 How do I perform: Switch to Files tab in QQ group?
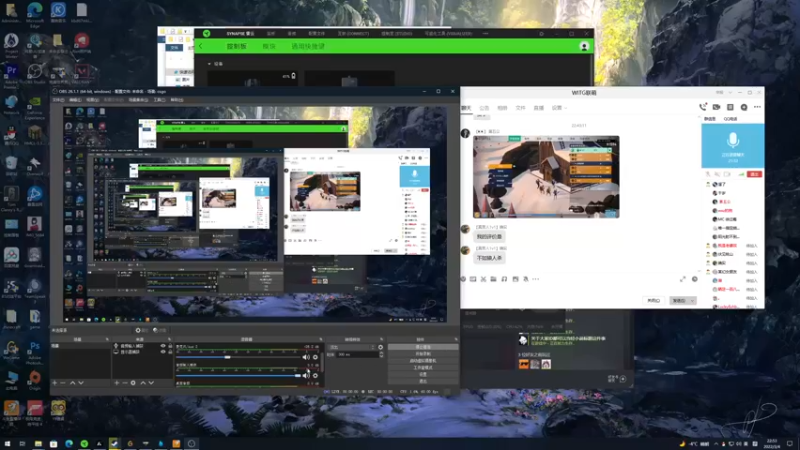click(x=520, y=108)
